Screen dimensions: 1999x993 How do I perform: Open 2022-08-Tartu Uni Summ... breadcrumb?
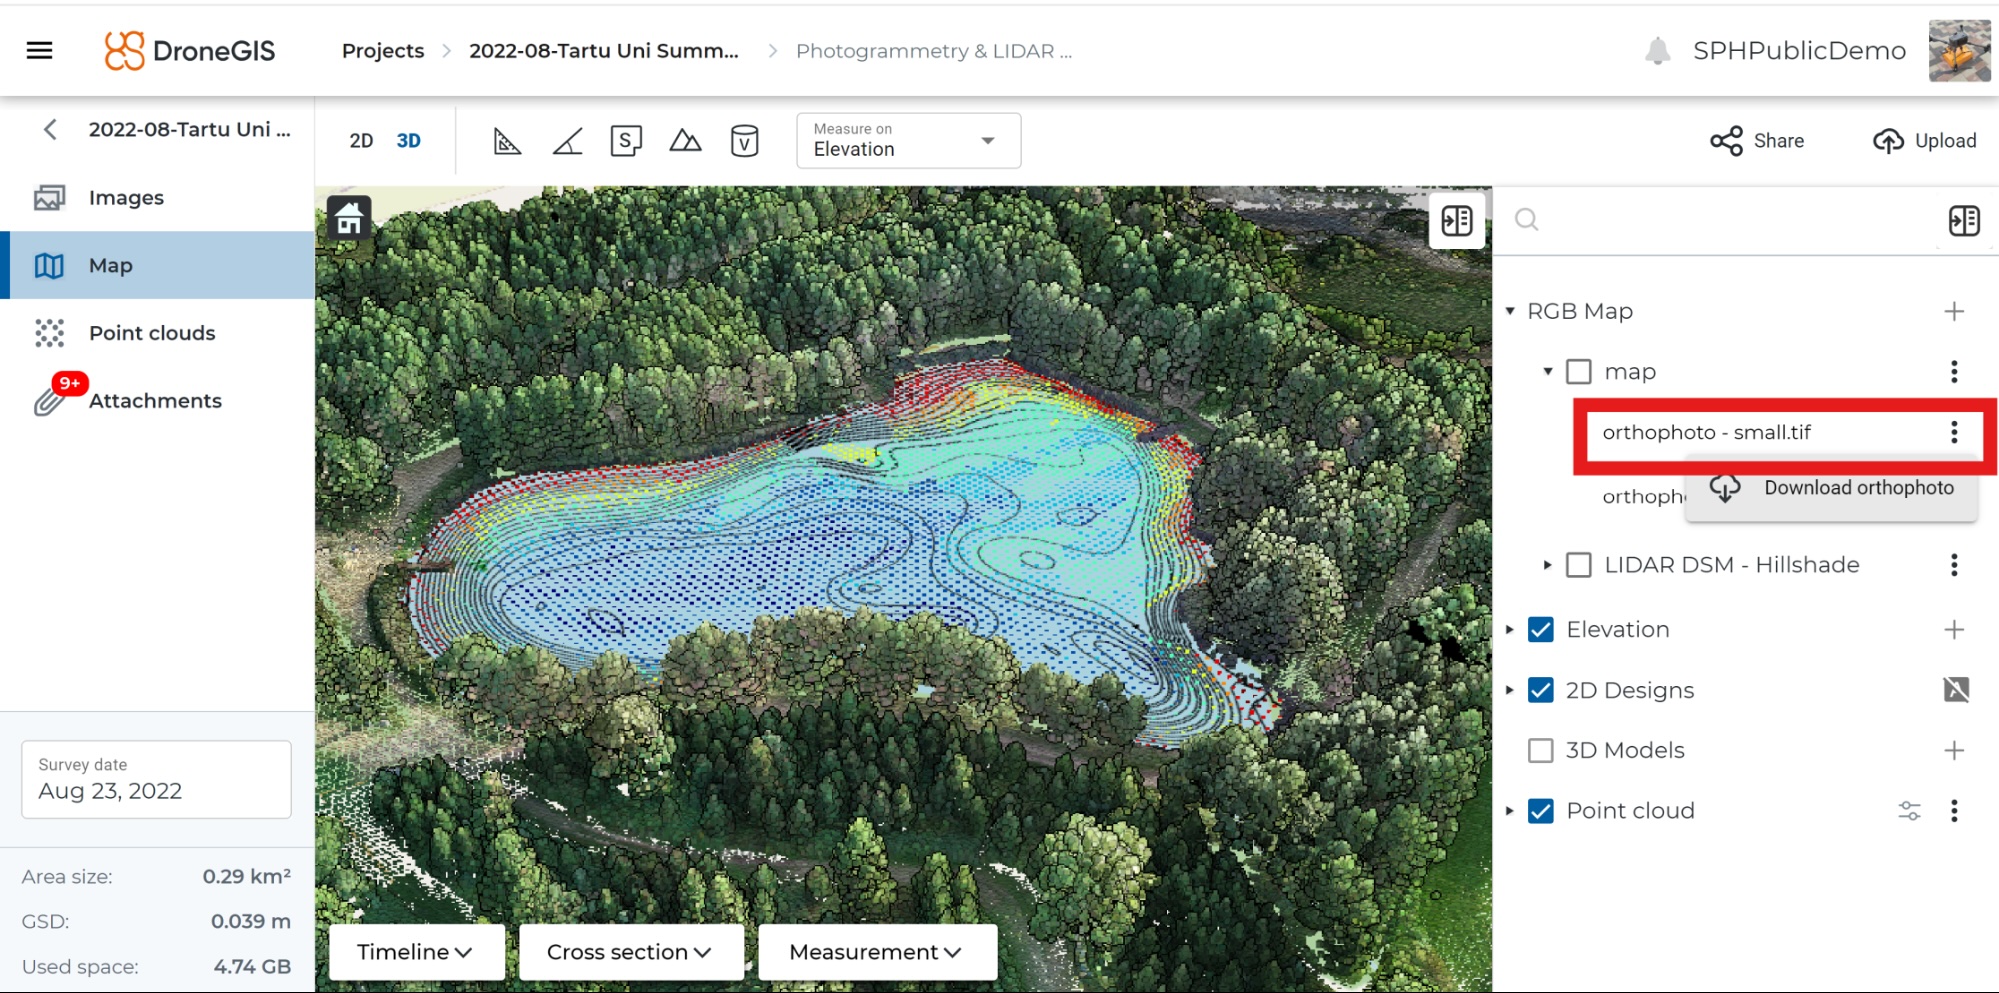604,51
